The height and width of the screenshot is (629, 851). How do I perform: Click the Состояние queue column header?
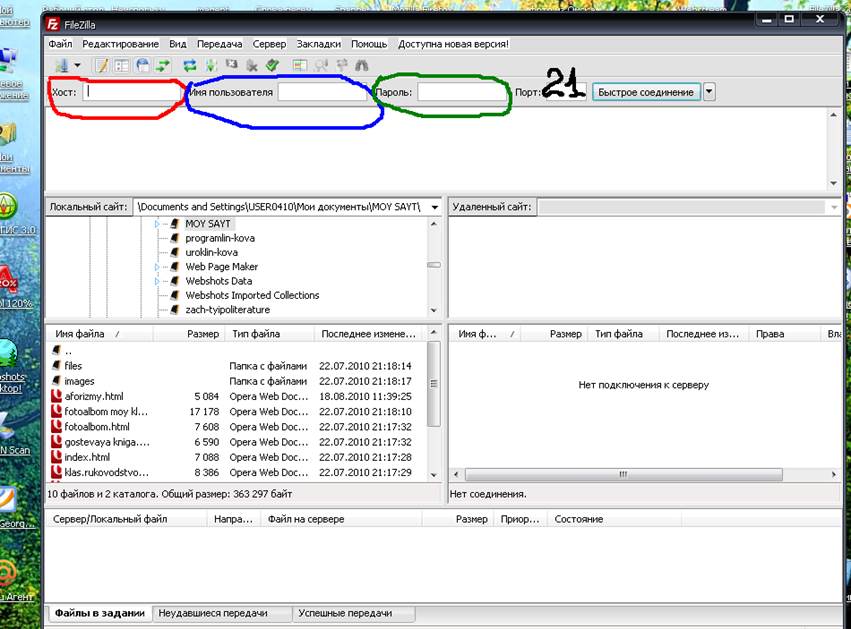click(x=614, y=519)
